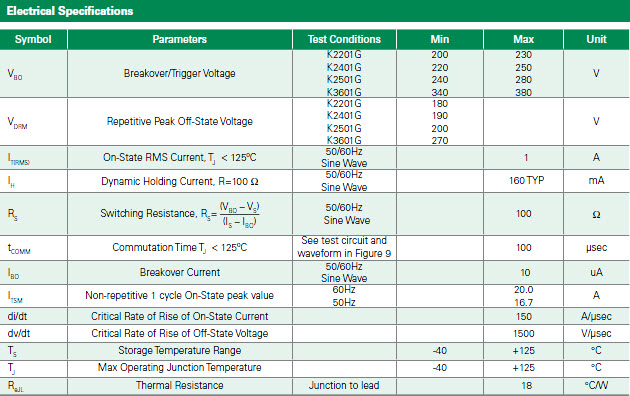The width and height of the screenshot is (630, 396).
Task: Select the Junction to lead test condition
Action: click(344, 386)
